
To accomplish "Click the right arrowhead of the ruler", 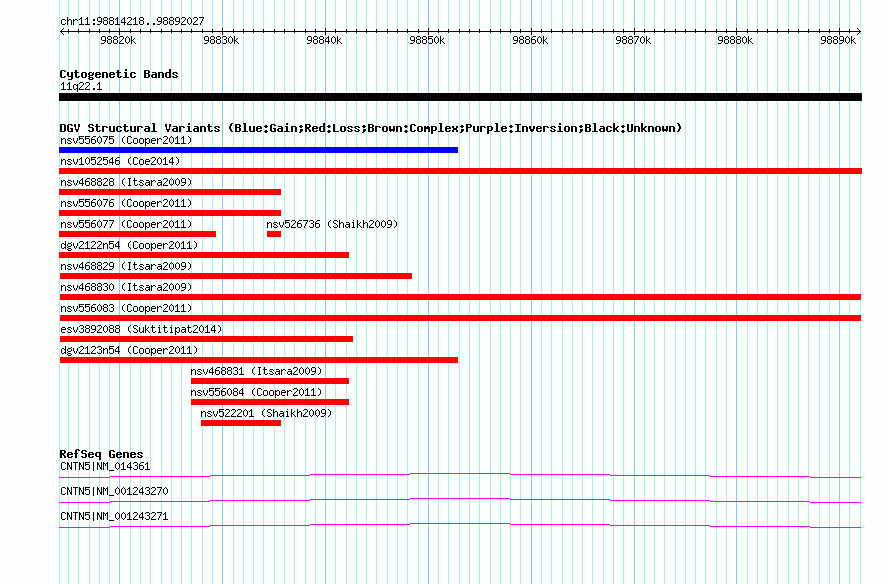I will pyautogui.click(x=859, y=31).
